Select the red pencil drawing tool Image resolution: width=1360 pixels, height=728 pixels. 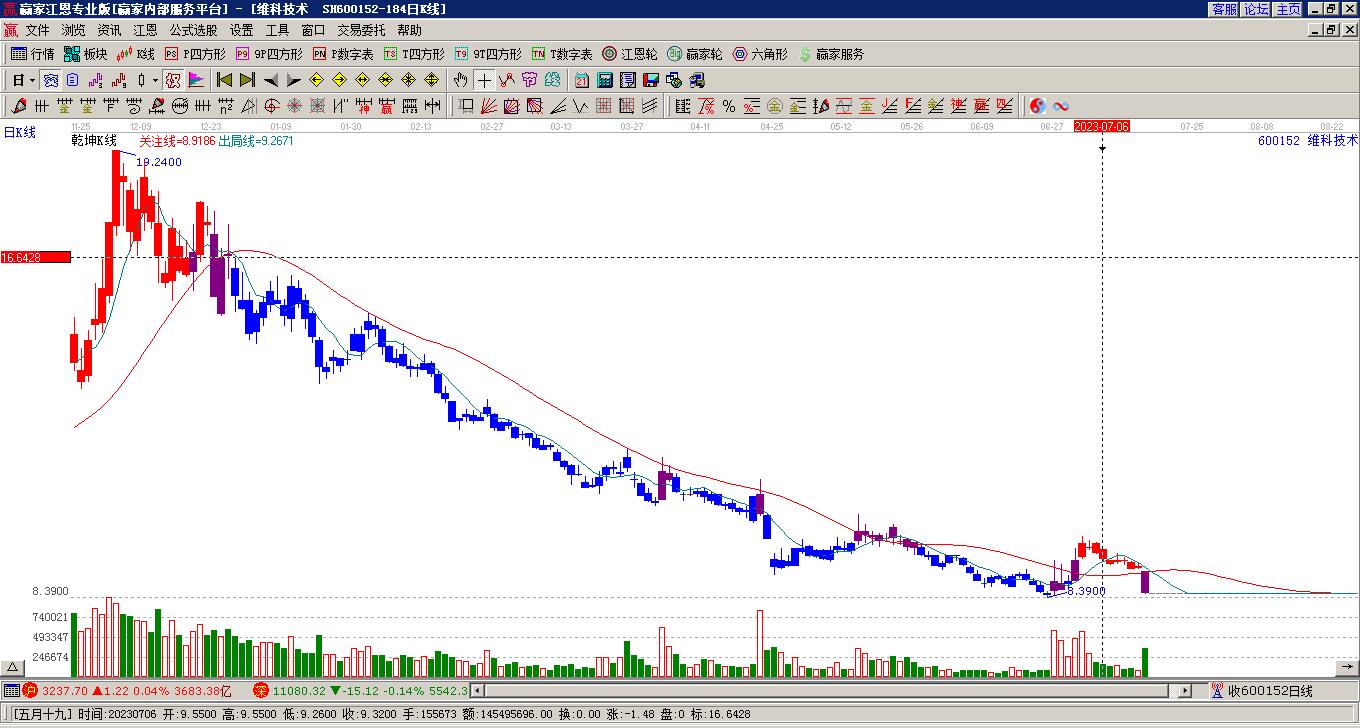point(19,106)
